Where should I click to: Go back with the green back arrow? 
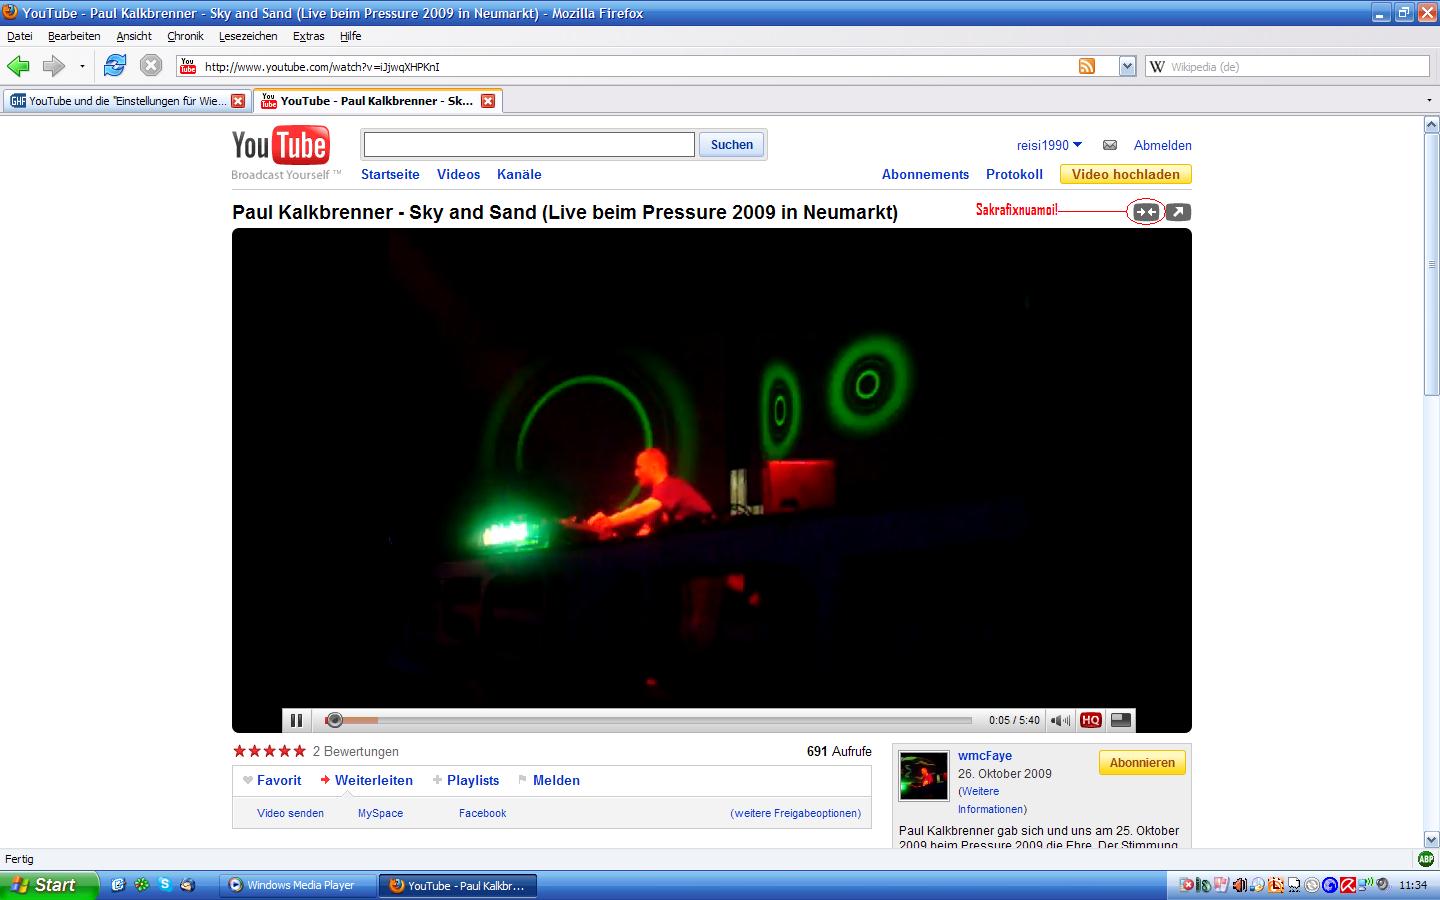(18, 66)
